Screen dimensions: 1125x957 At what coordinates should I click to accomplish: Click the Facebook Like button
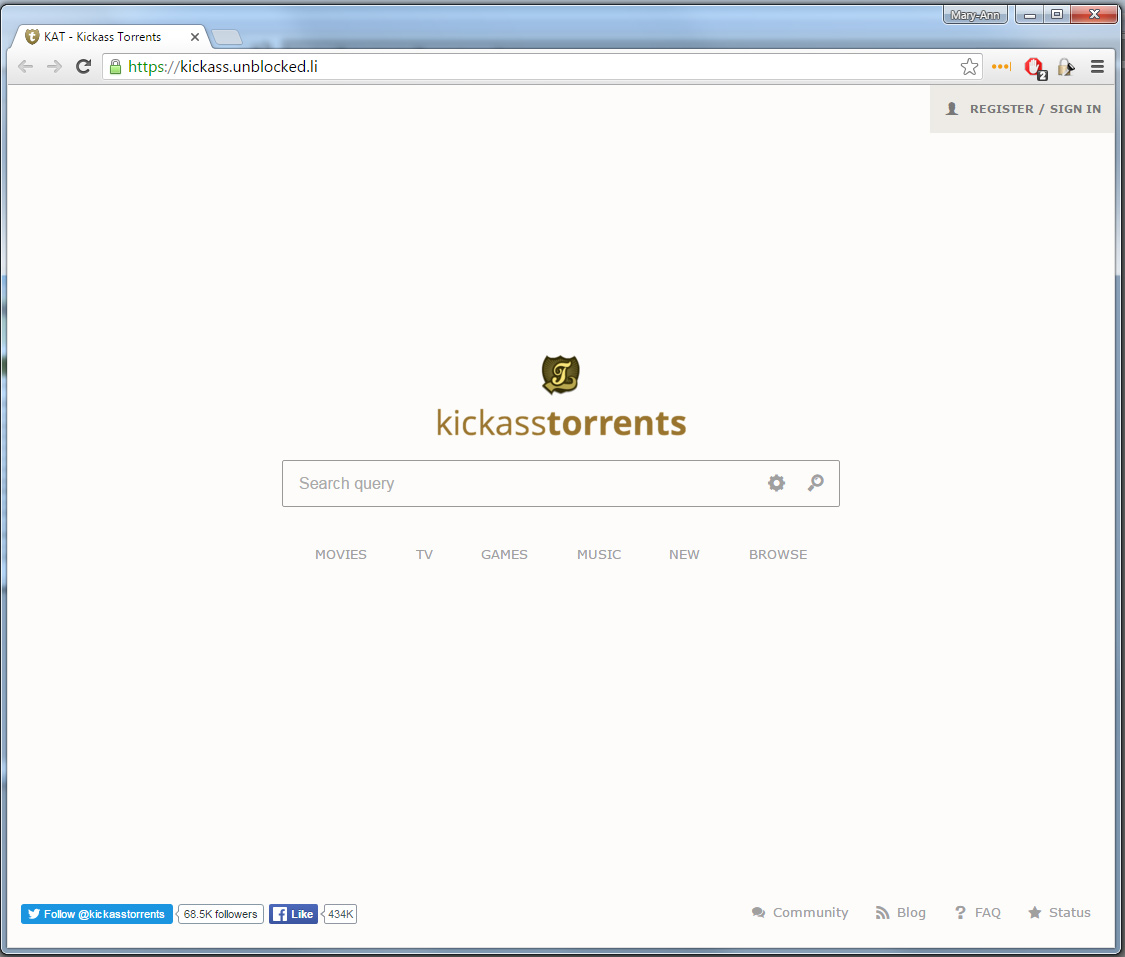(x=293, y=914)
